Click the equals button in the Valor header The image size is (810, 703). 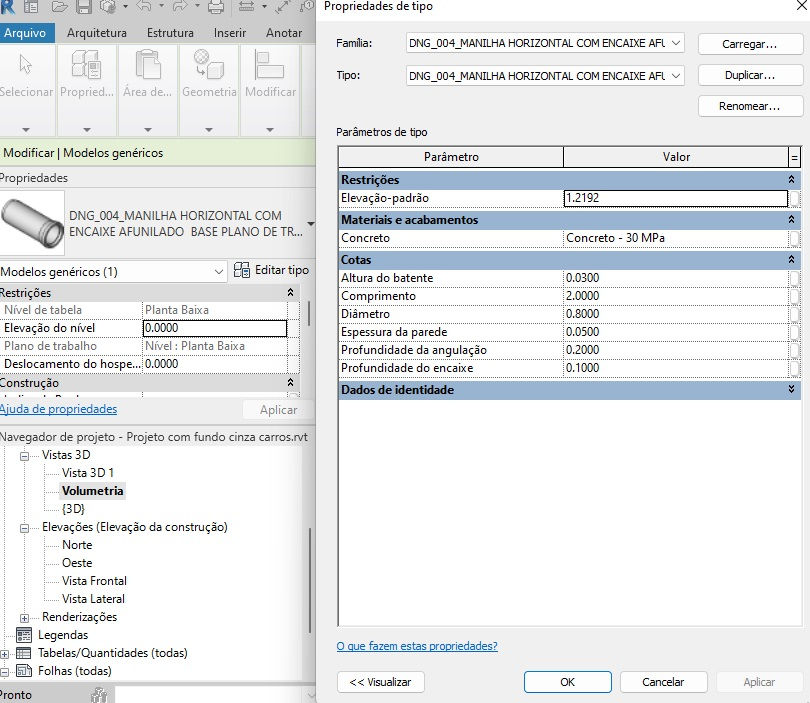coord(795,157)
